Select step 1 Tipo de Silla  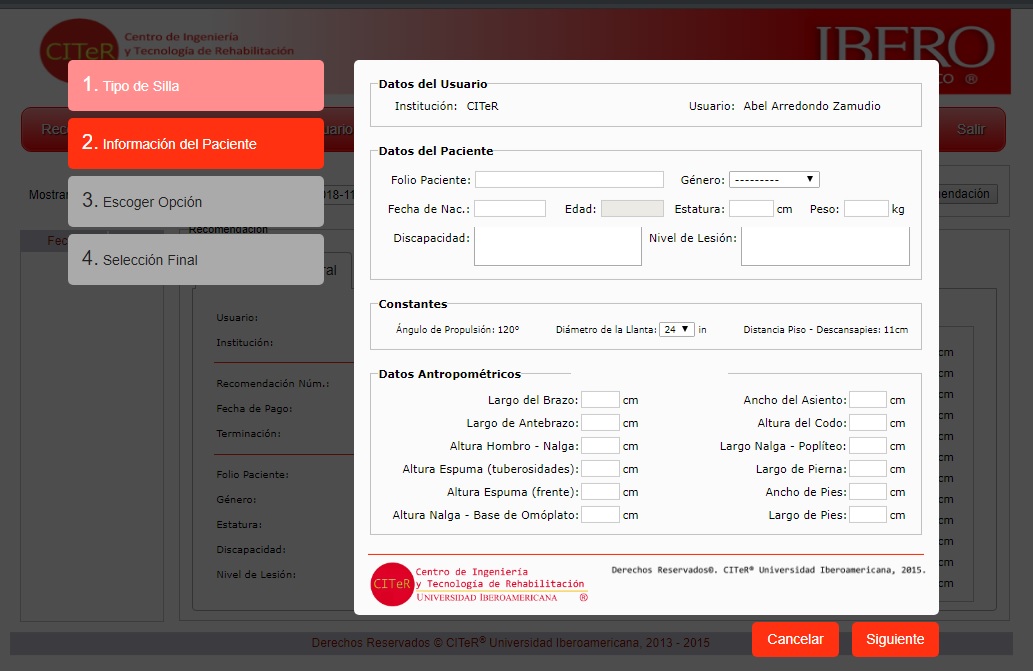[x=196, y=86]
